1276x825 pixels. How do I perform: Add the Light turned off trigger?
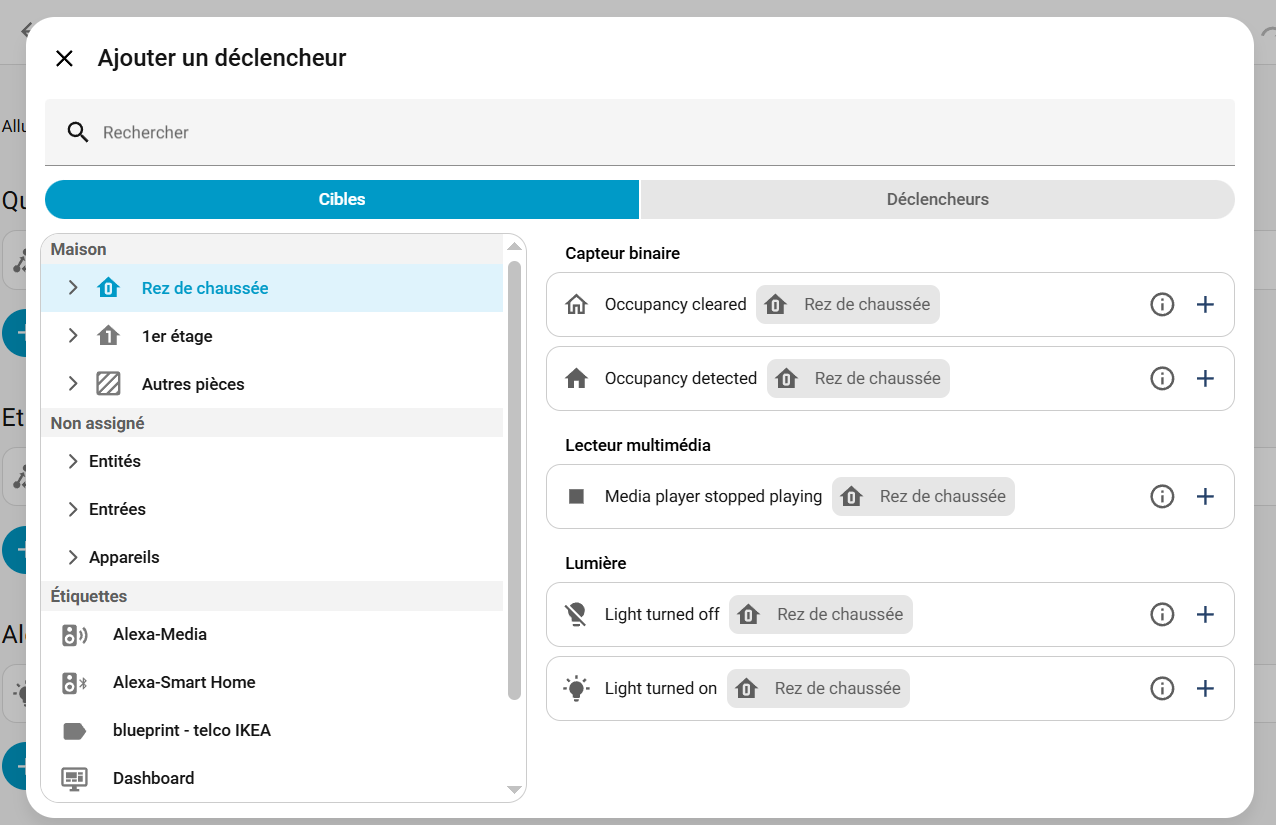(x=1205, y=615)
